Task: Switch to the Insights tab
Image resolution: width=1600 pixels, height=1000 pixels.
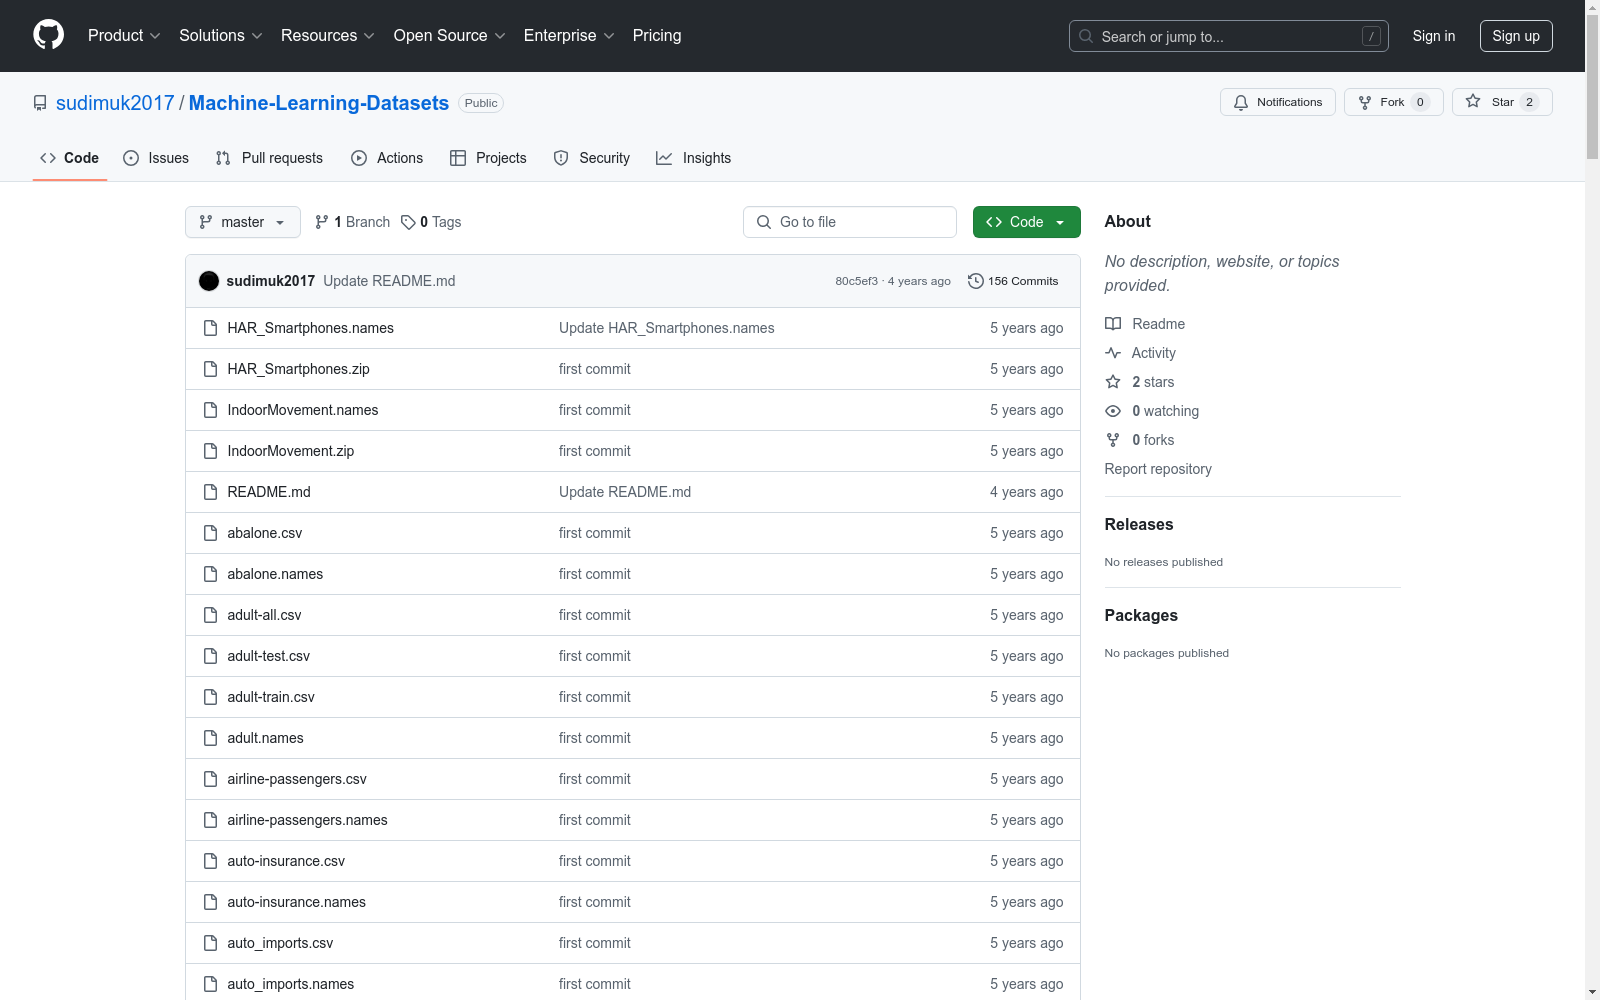Action: tap(693, 158)
